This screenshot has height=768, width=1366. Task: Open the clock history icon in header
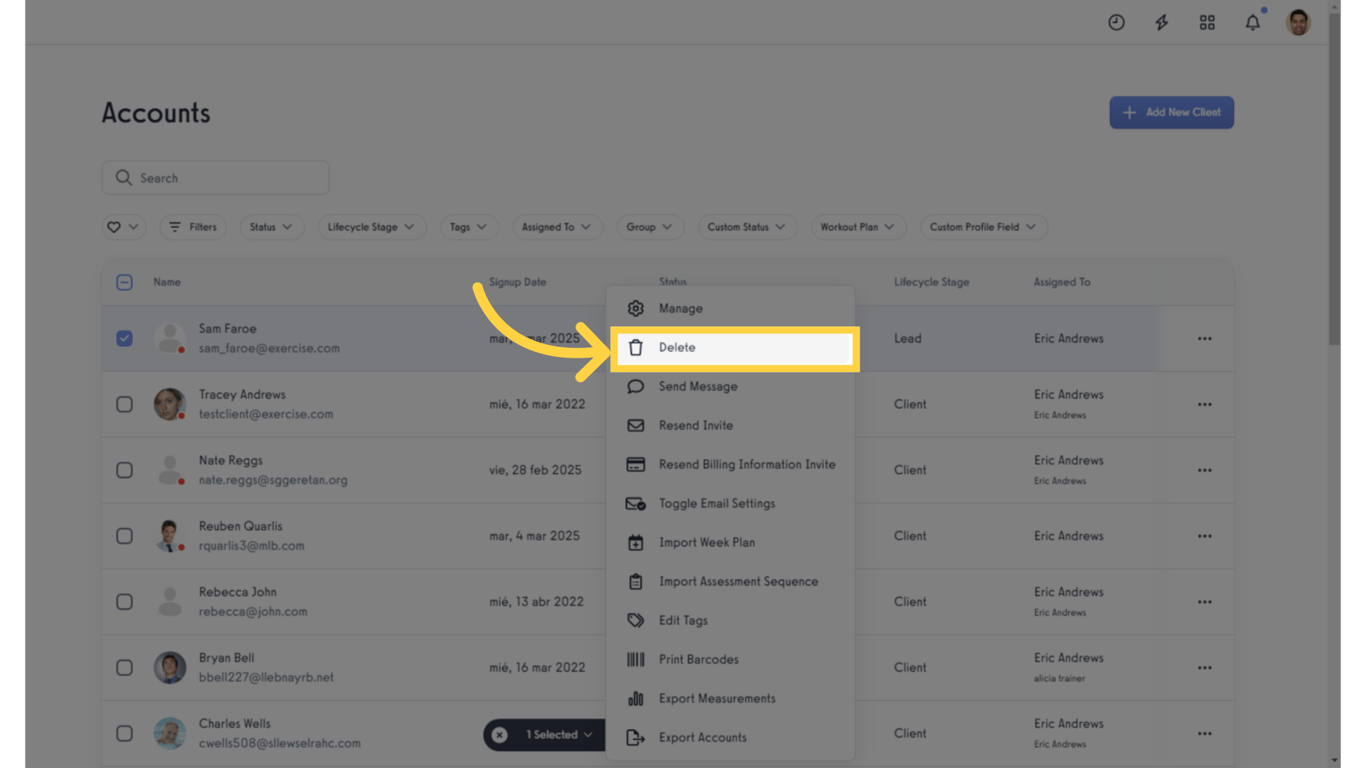coord(1116,22)
